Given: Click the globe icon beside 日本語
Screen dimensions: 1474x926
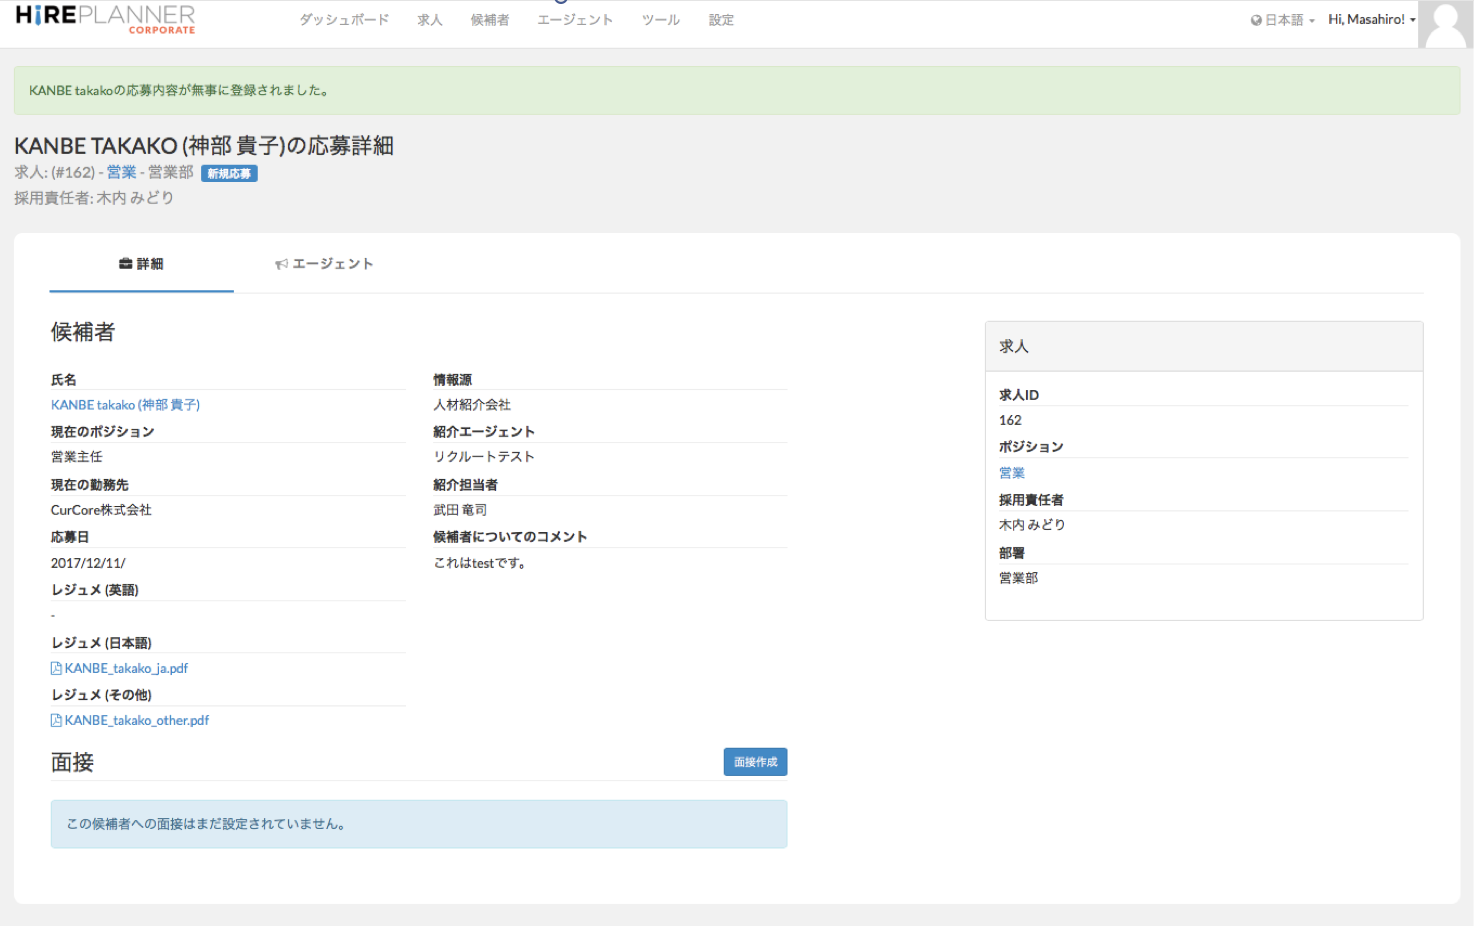Looking at the screenshot, I should (x=1256, y=20).
